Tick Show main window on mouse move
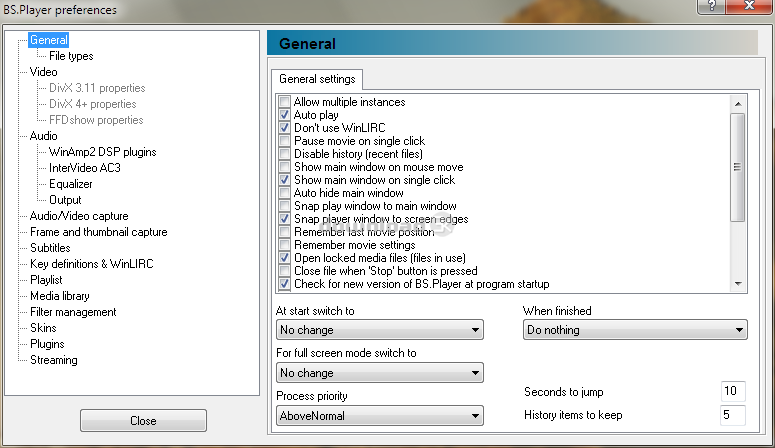Image resolution: width=775 pixels, height=448 pixels. 284,167
